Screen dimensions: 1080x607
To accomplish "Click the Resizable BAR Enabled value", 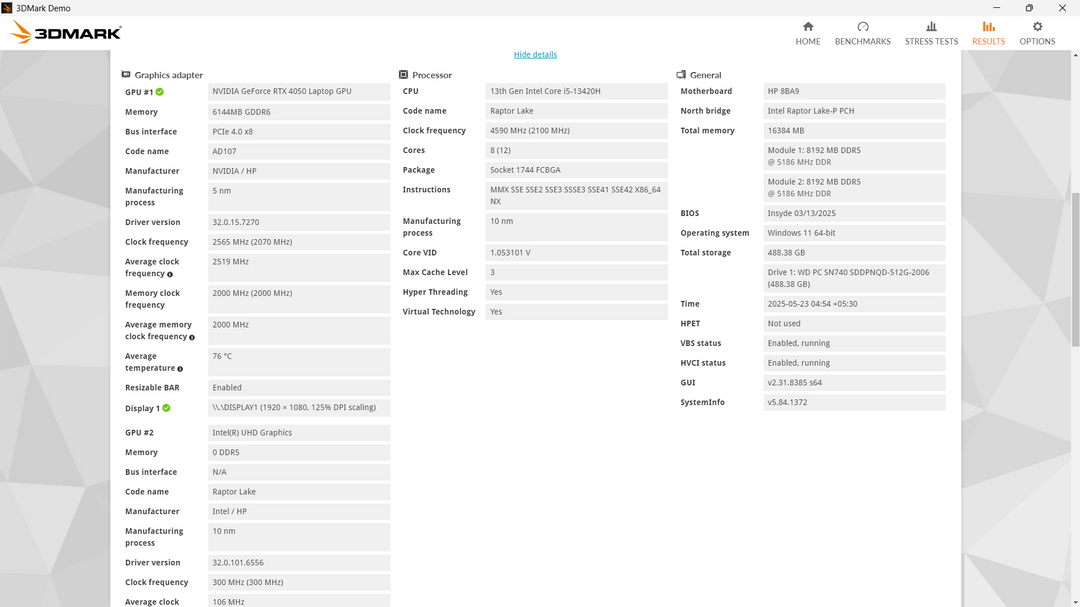I will [299, 387].
